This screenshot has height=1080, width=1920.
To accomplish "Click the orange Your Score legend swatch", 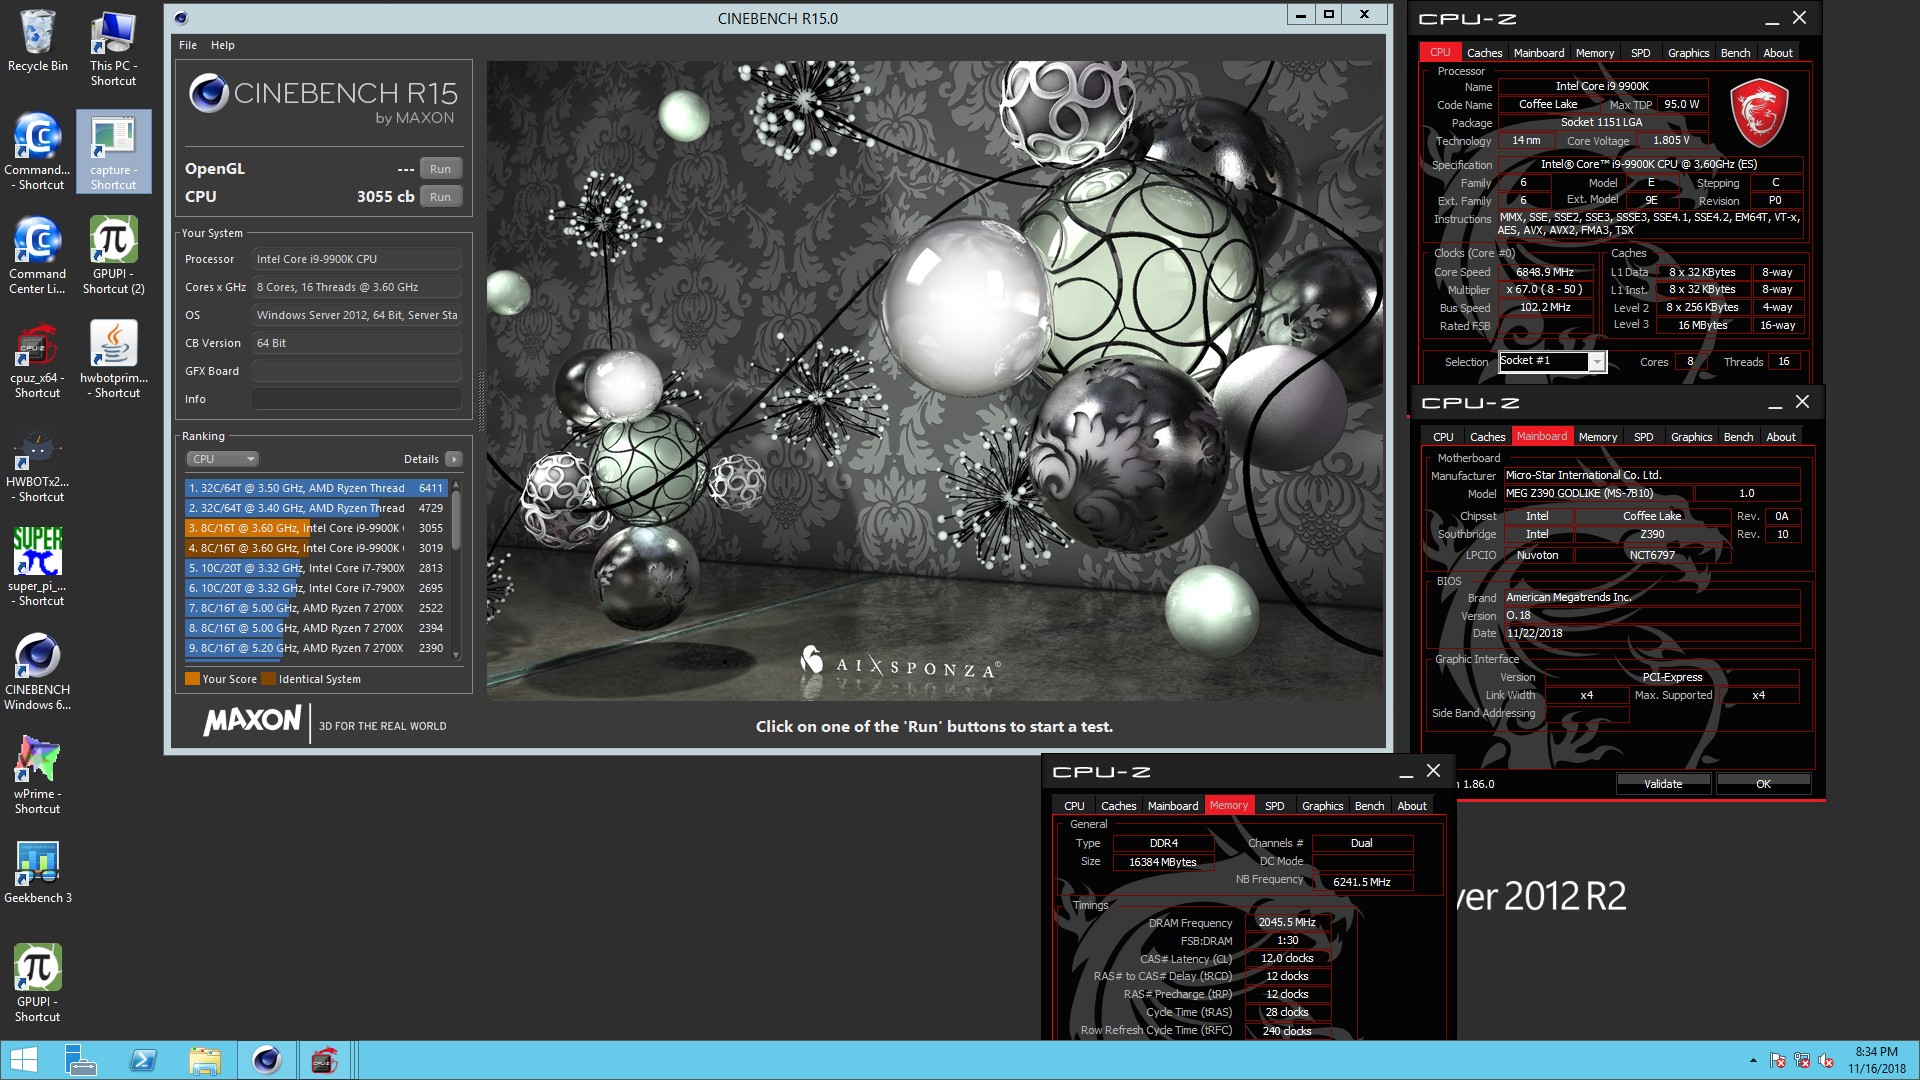I will 192,679.
